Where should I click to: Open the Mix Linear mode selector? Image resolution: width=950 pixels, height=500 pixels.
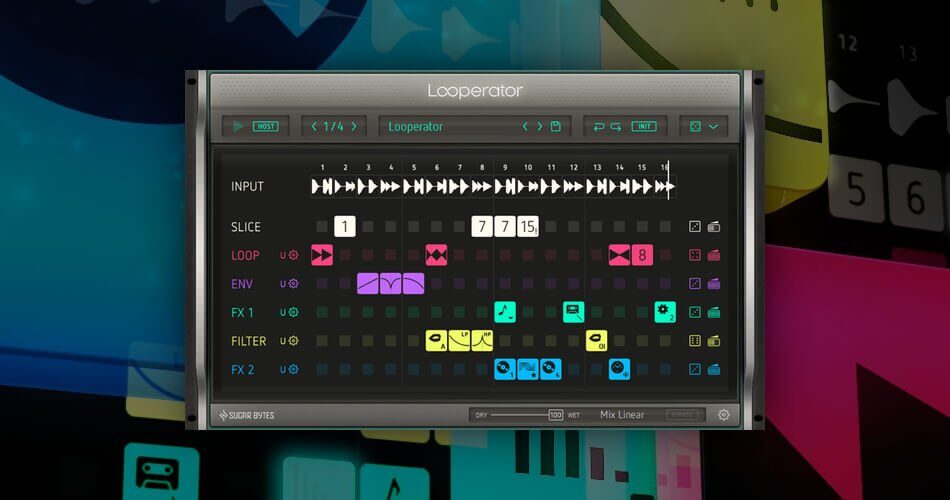coord(622,415)
